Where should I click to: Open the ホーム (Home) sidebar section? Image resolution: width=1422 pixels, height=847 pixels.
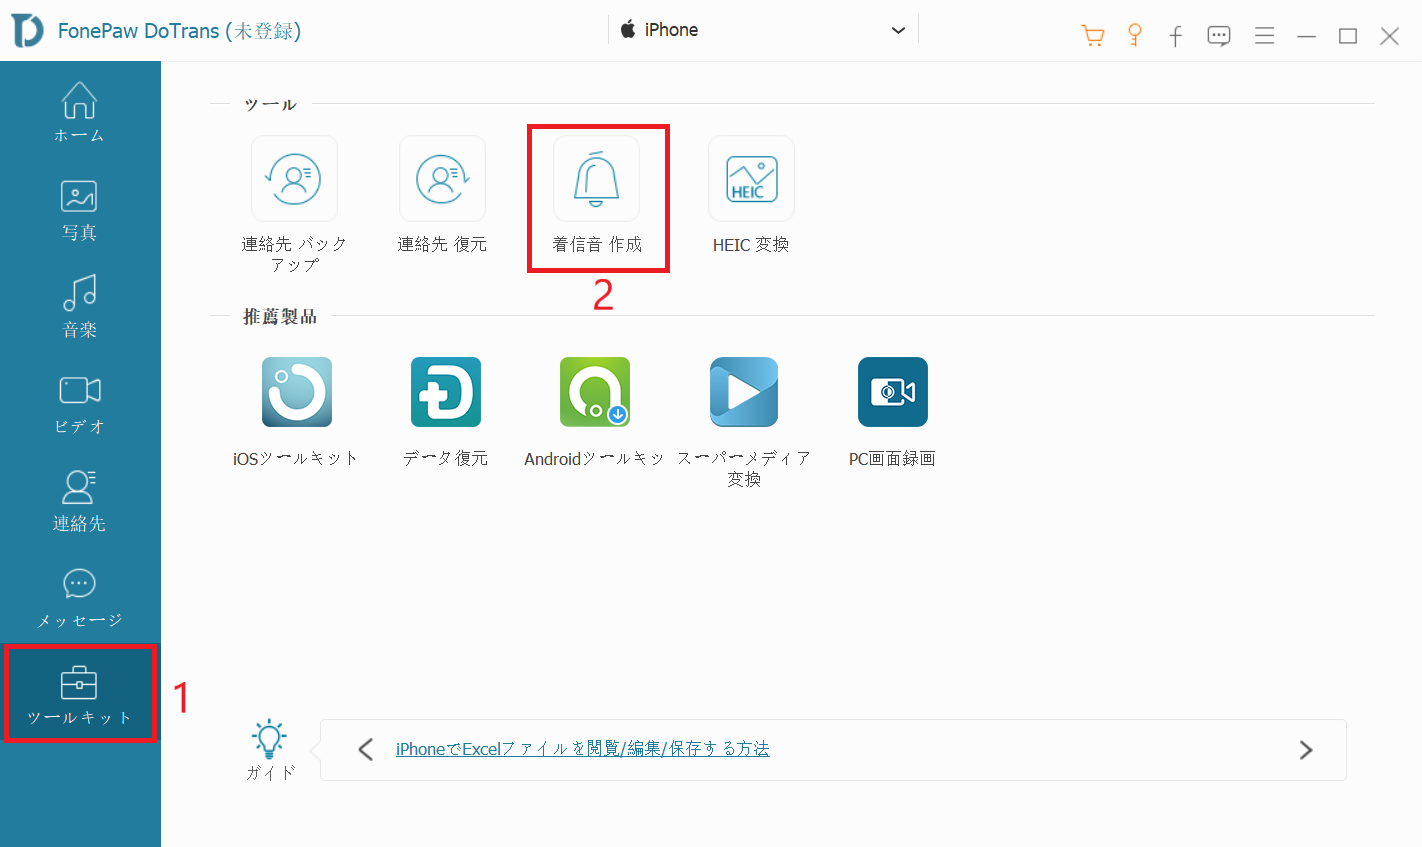point(79,112)
